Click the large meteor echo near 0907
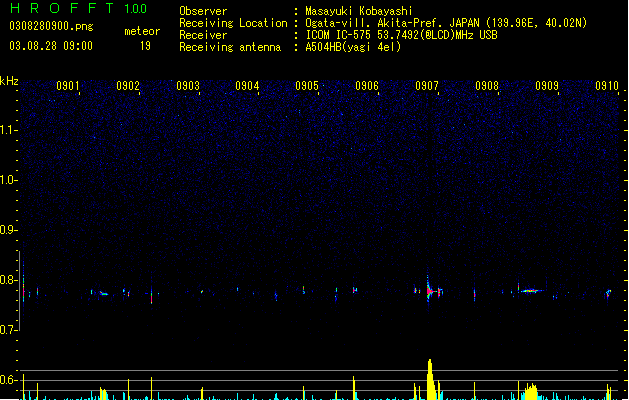629x400 pixels. pos(430,290)
